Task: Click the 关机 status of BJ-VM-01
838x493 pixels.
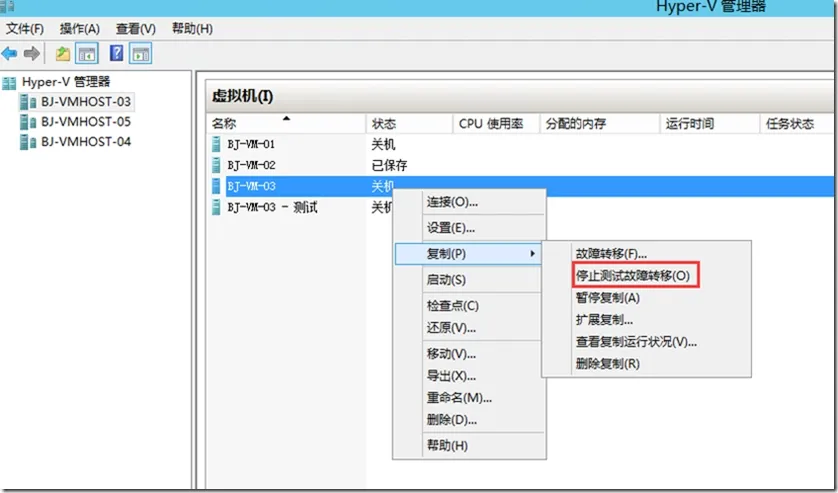Action: pyautogui.click(x=383, y=144)
